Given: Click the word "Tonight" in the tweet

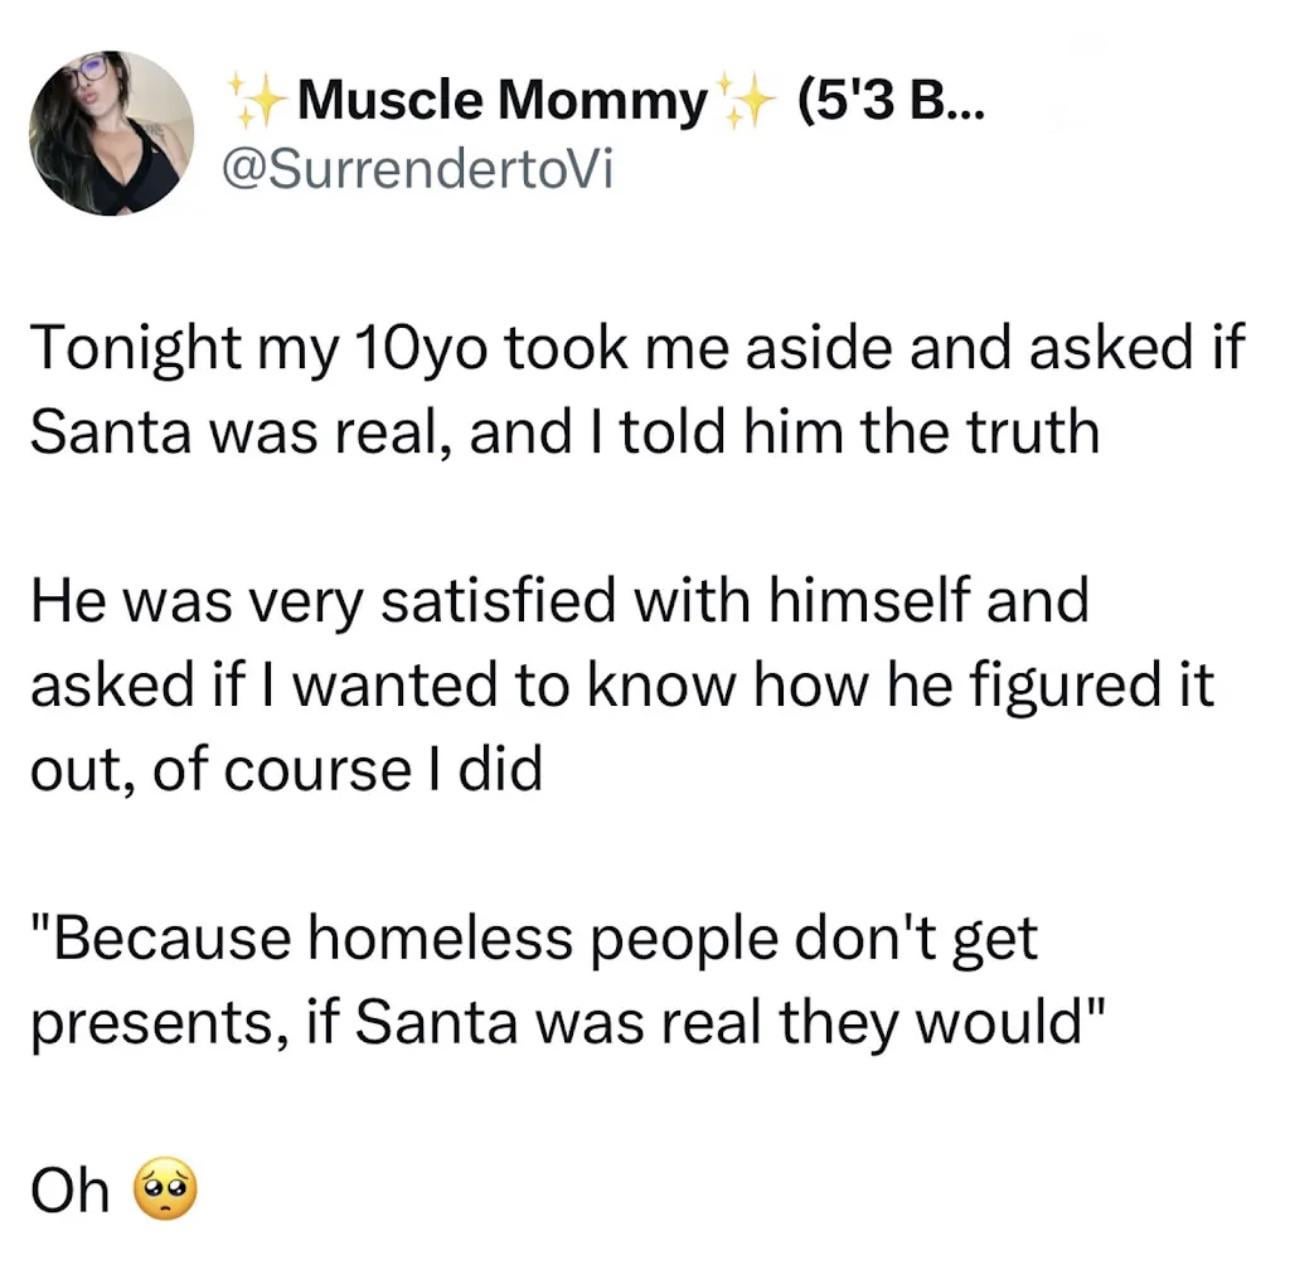Looking at the screenshot, I should click(128, 349).
